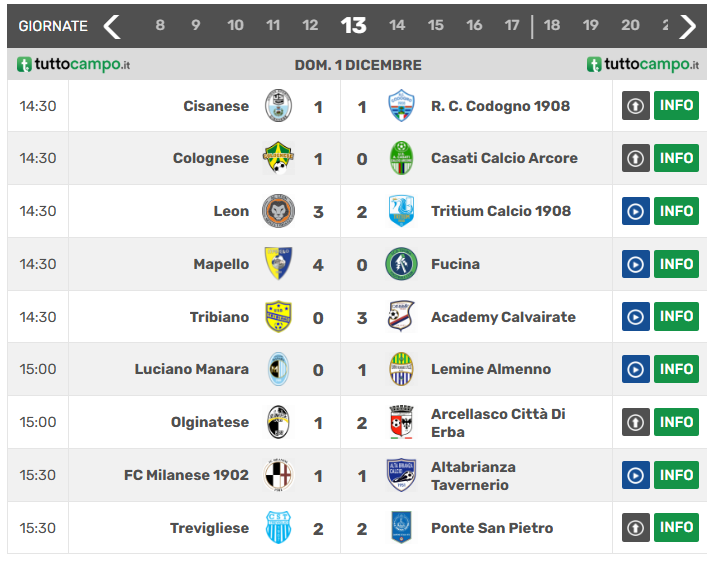Go to previous matchdays with left arrow
Image resolution: width=707 pixels, height=561 pixels.
(111, 26)
